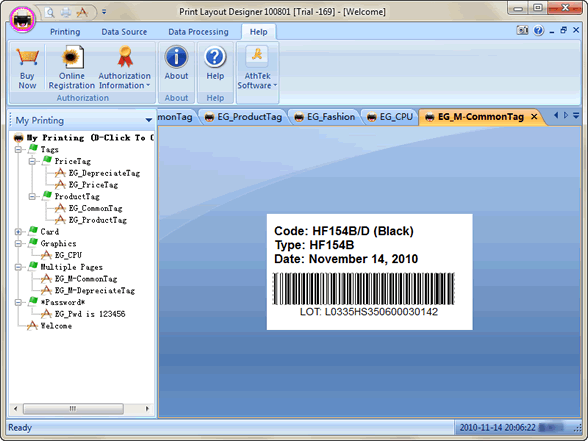Click the small help icon at ribbon right

click(x=538, y=30)
